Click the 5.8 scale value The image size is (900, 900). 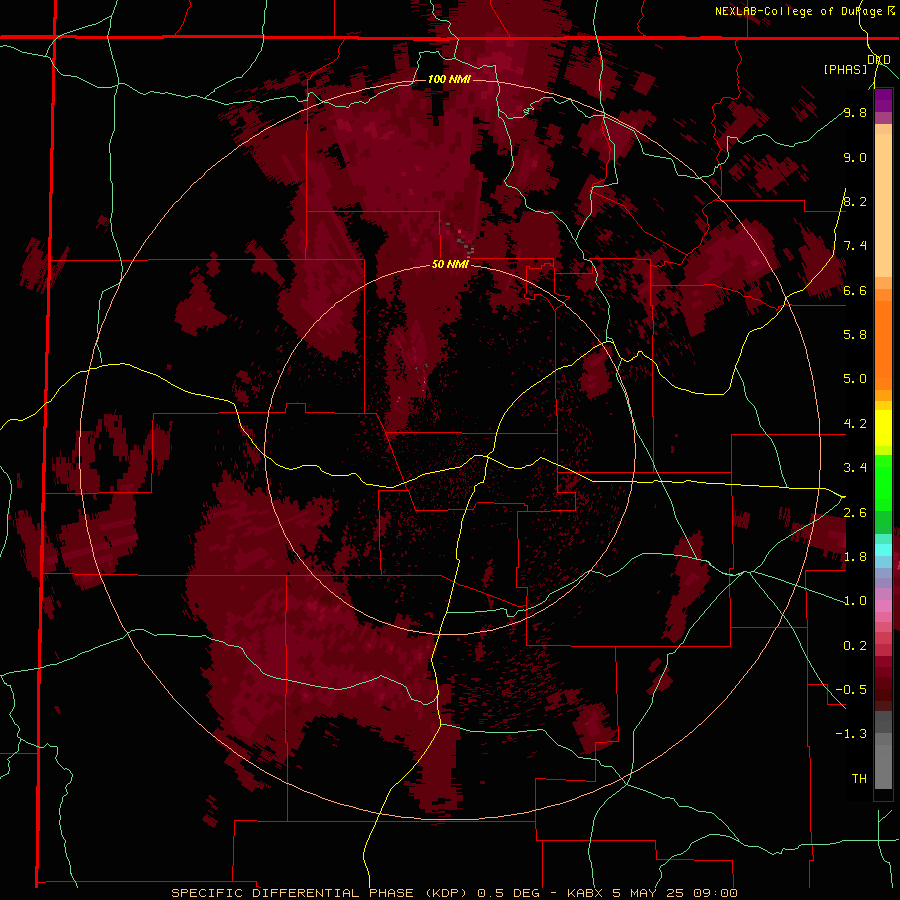(x=855, y=334)
